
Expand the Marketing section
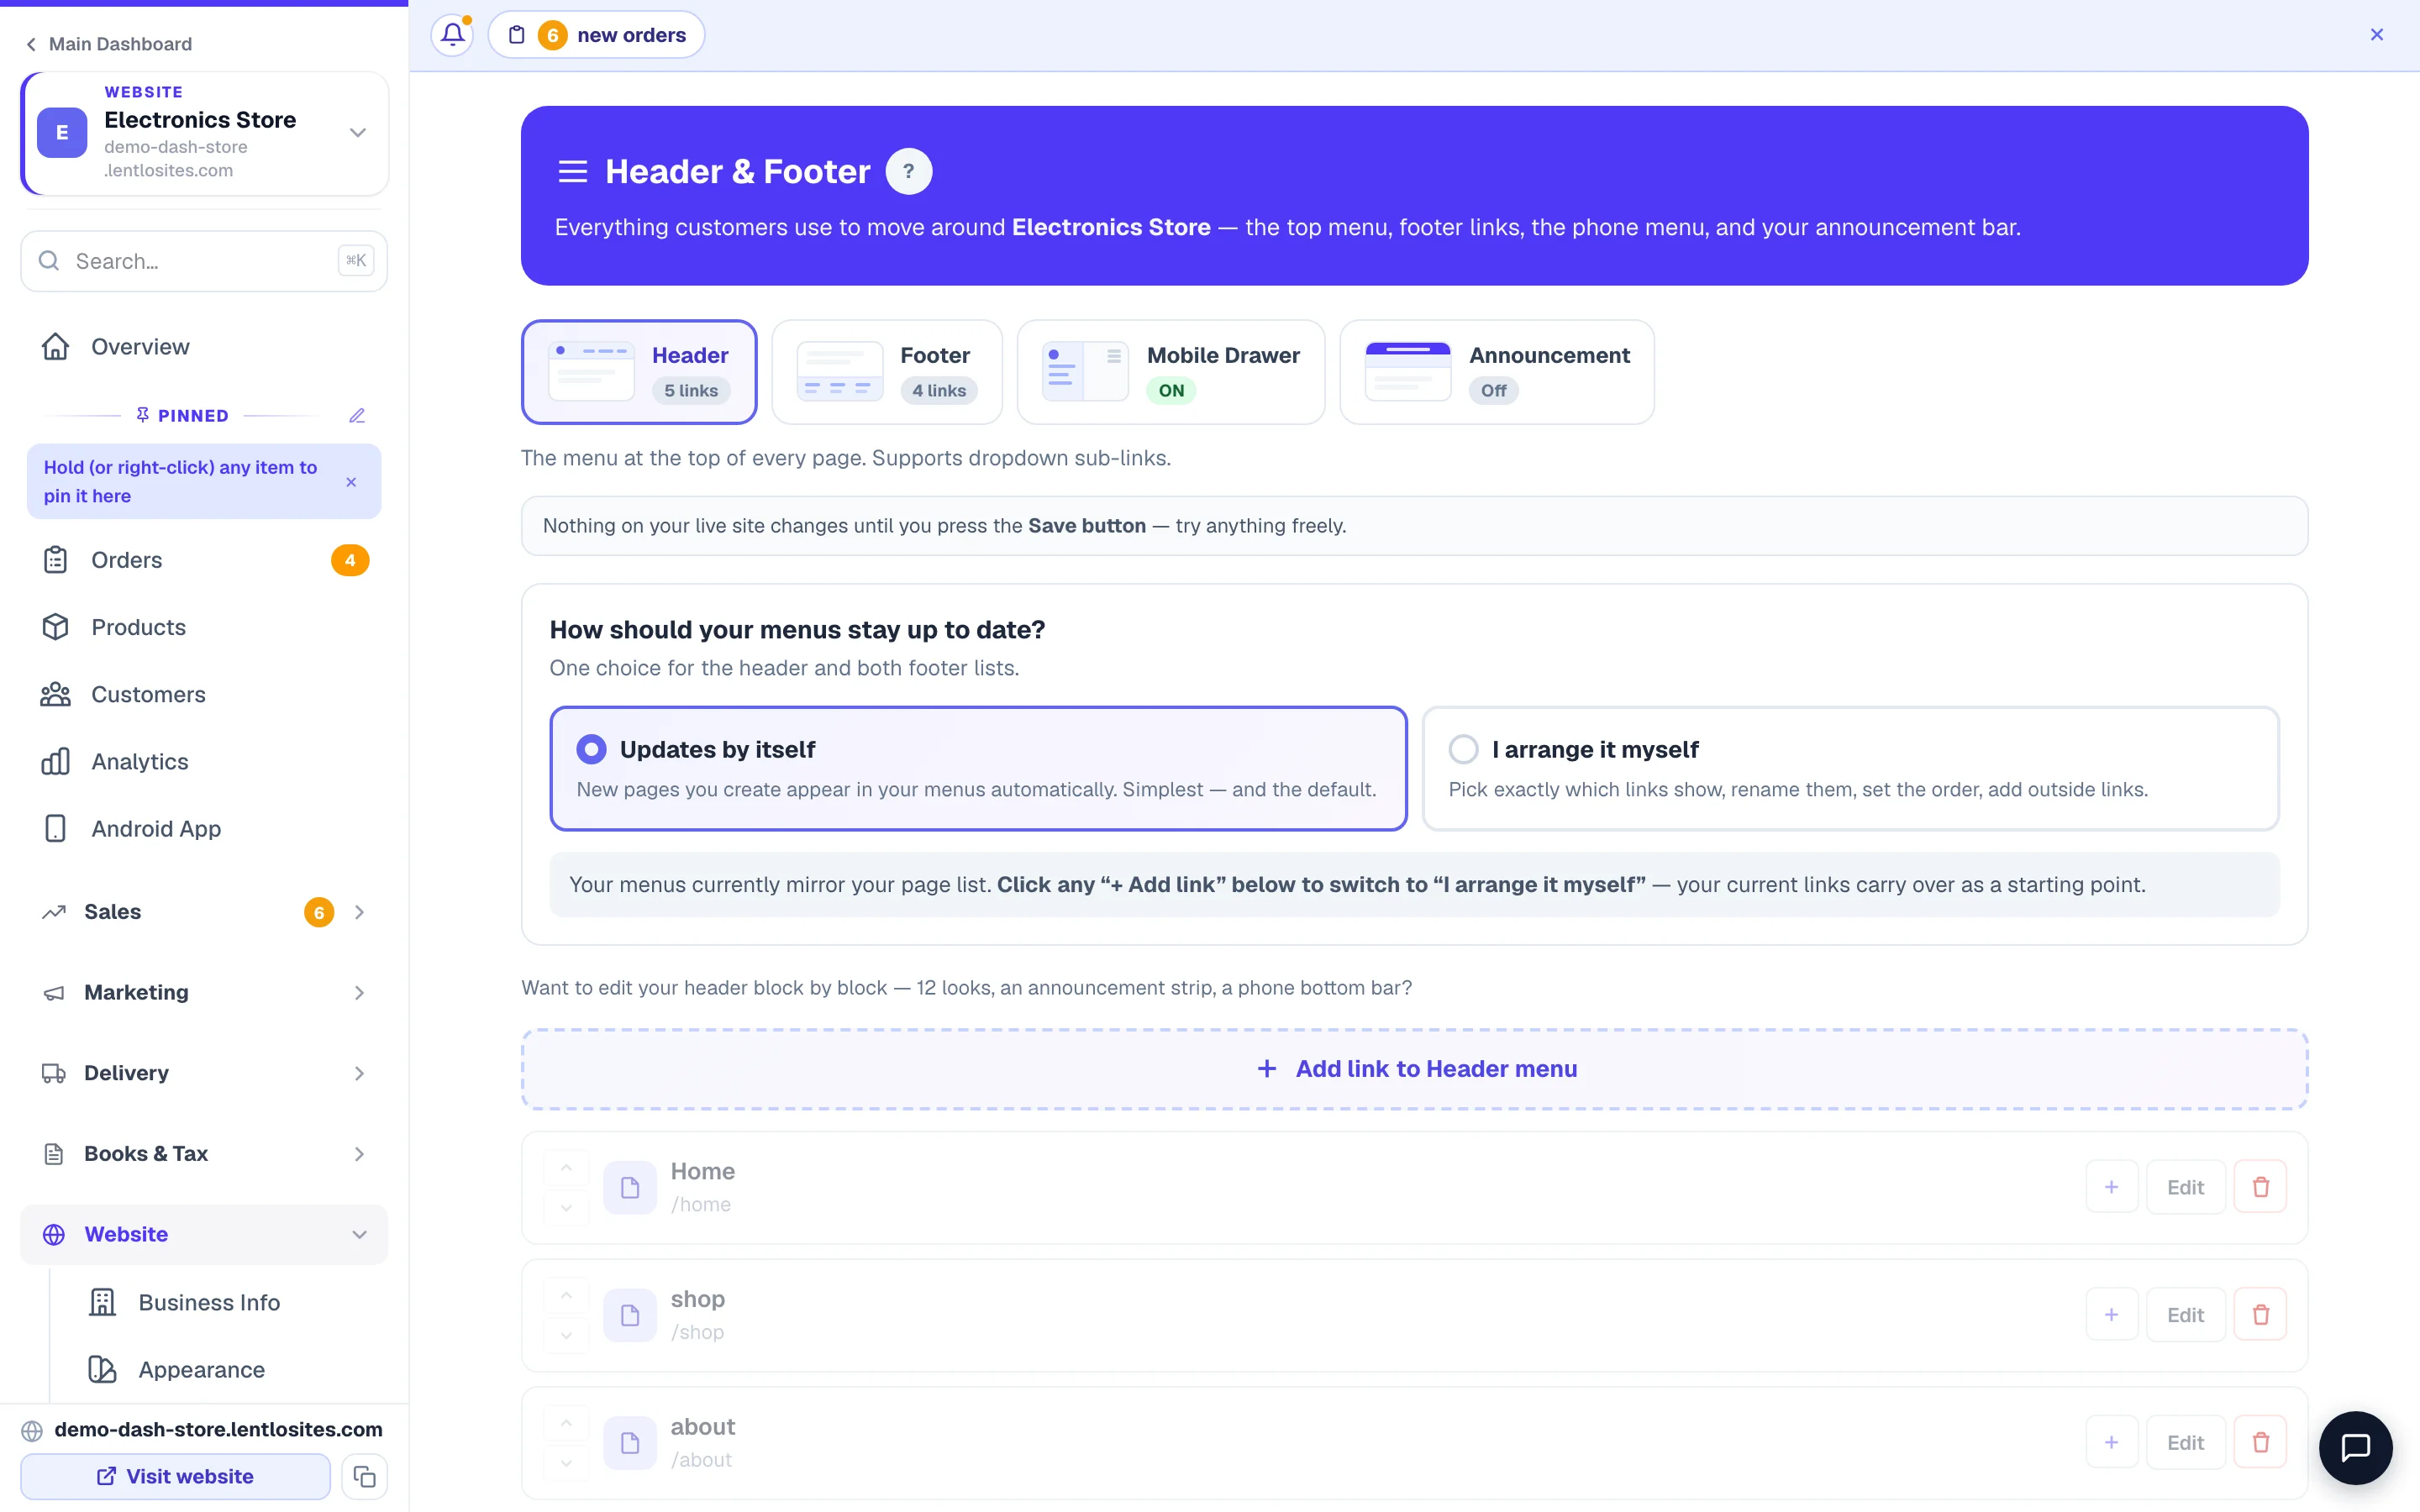(x=204, y=992)
